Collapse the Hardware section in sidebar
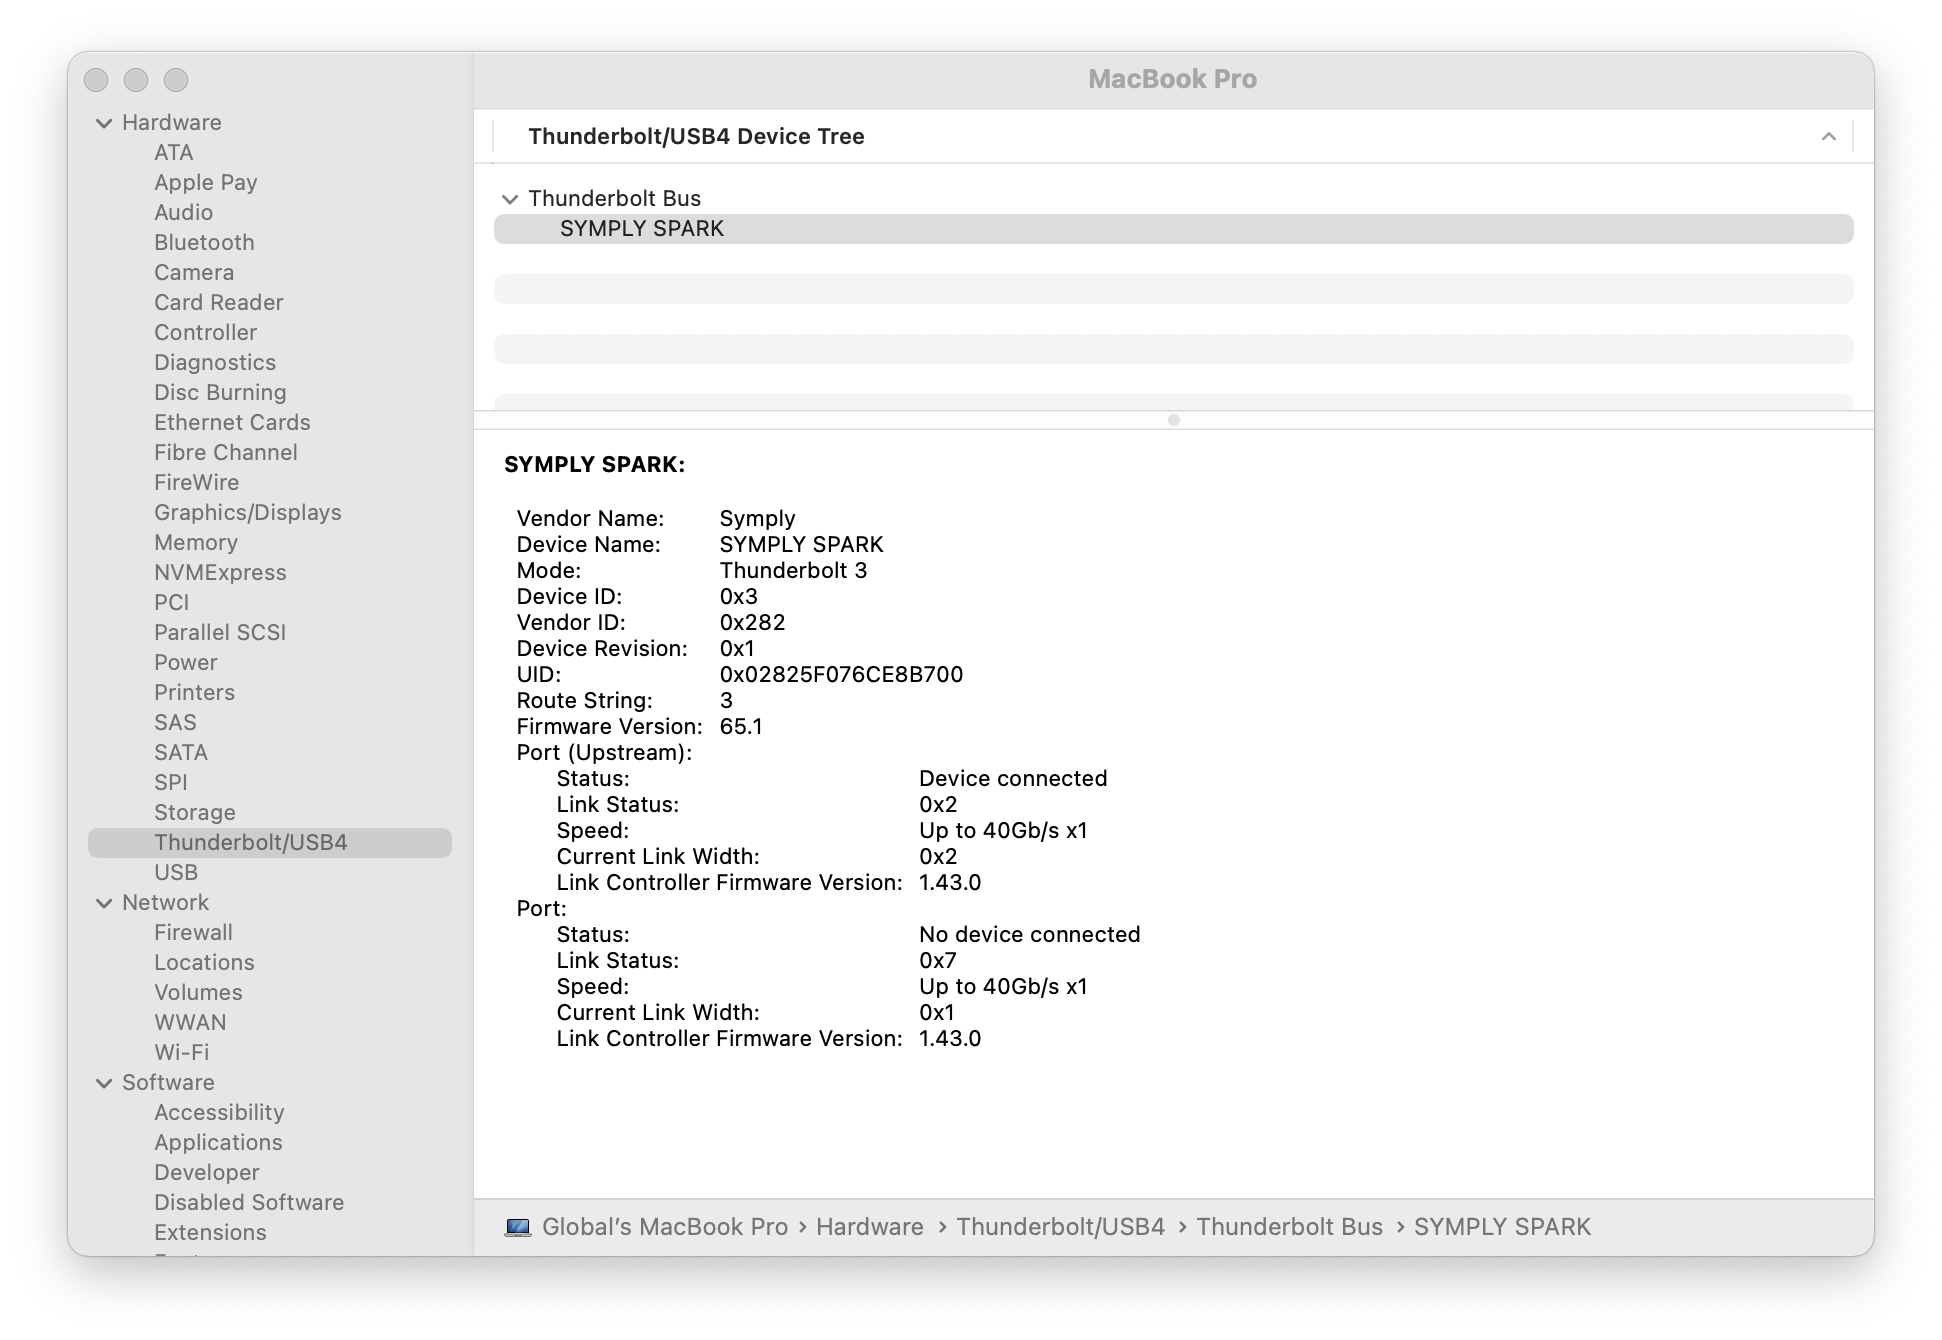1942x1340 pixels. click(x=104, y=123)
